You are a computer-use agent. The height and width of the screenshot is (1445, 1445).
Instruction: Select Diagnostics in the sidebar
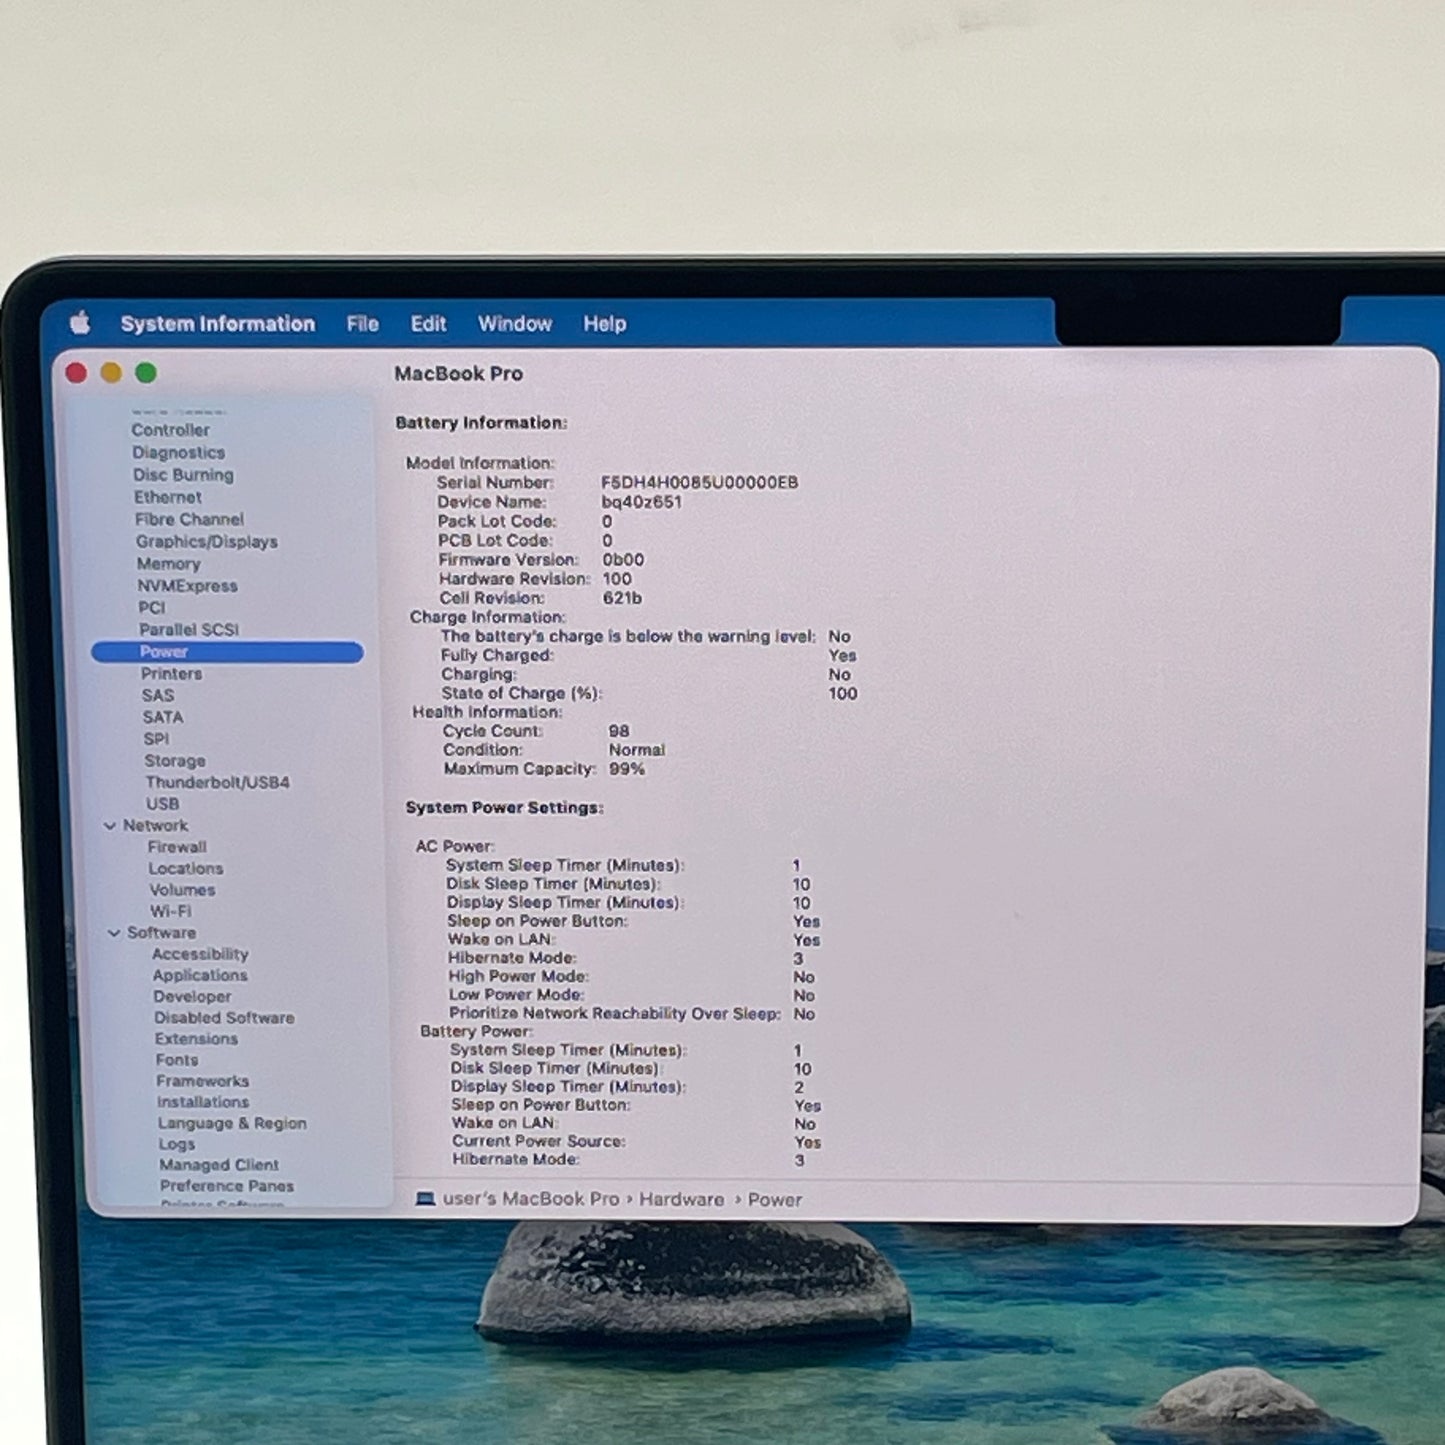[179, 453]
